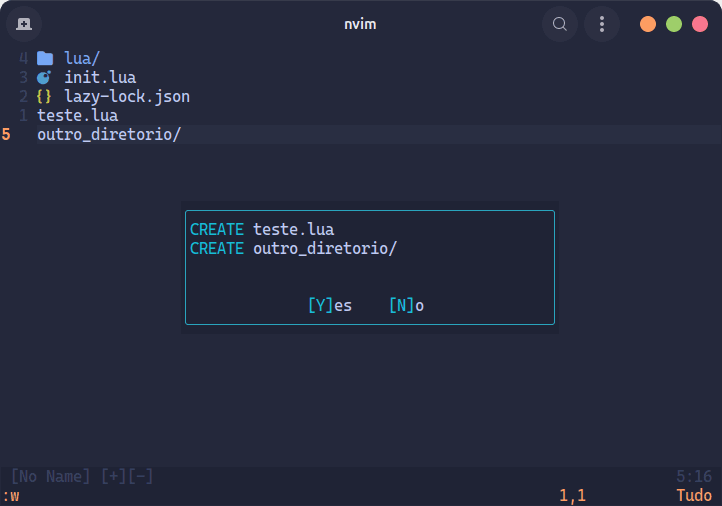Image resolution: width=722 pixels, height=506 pixels.
Task: Click the braces JSON icon for lazy-lock.json
Action: (44, 97)
